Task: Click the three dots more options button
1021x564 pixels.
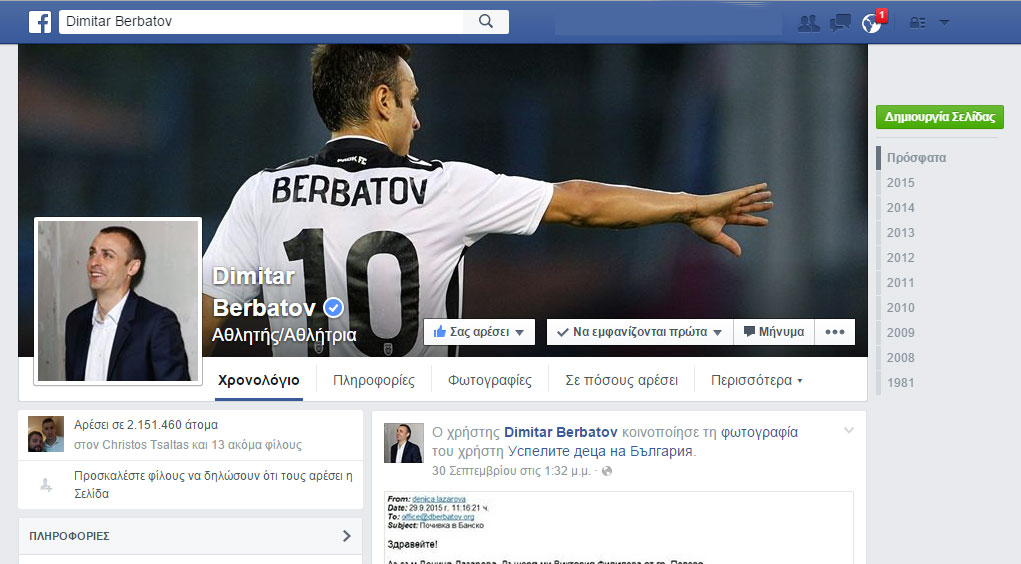Action: (835, 331)
